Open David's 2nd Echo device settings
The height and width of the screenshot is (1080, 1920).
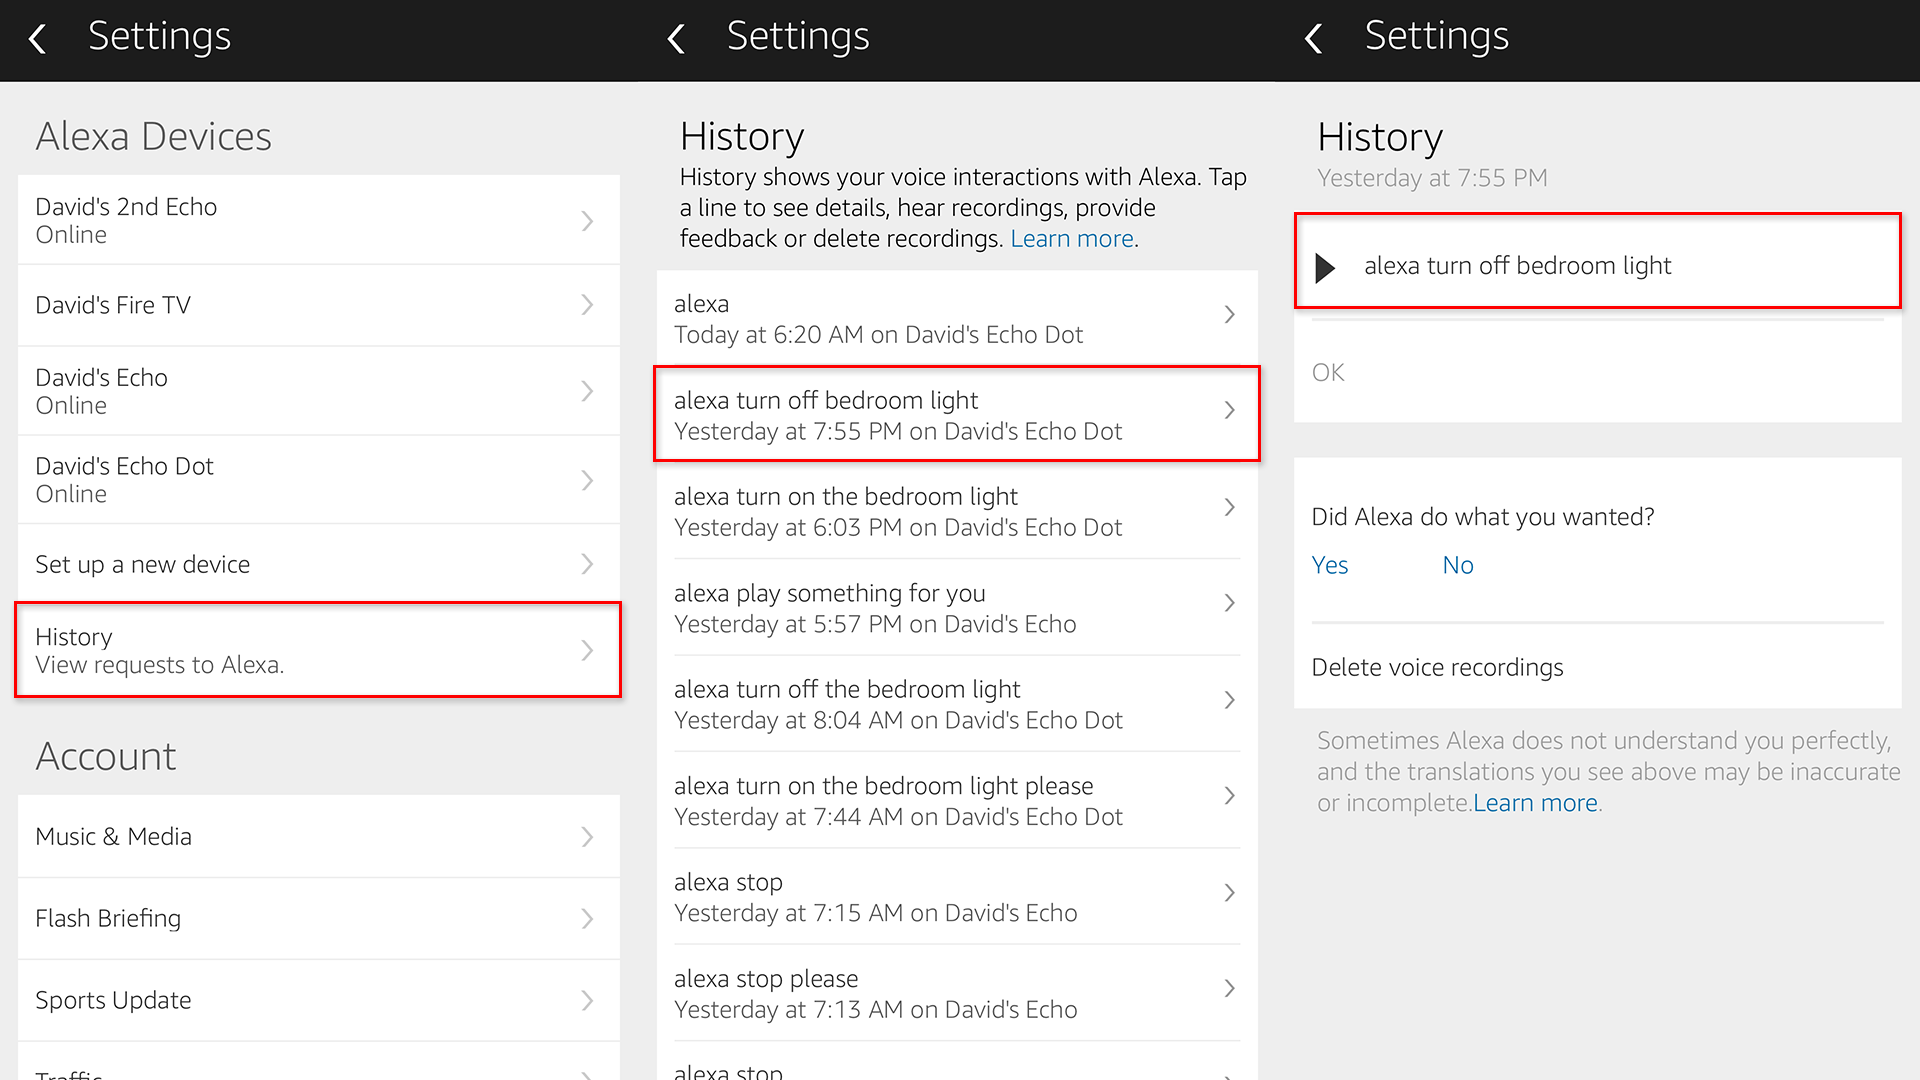(x=319, y=220)
